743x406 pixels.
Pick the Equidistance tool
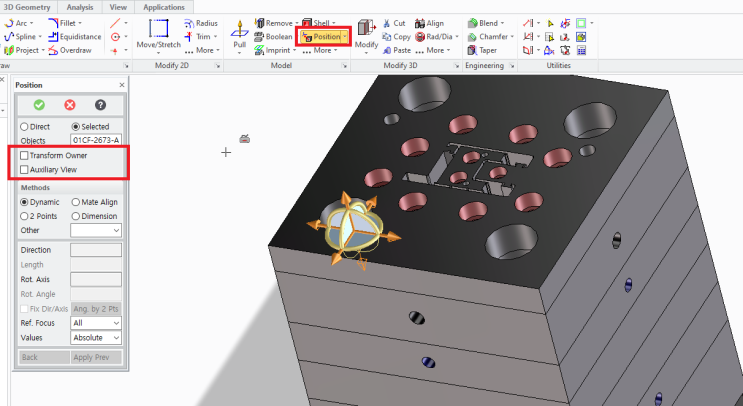(x=74, y=36)
